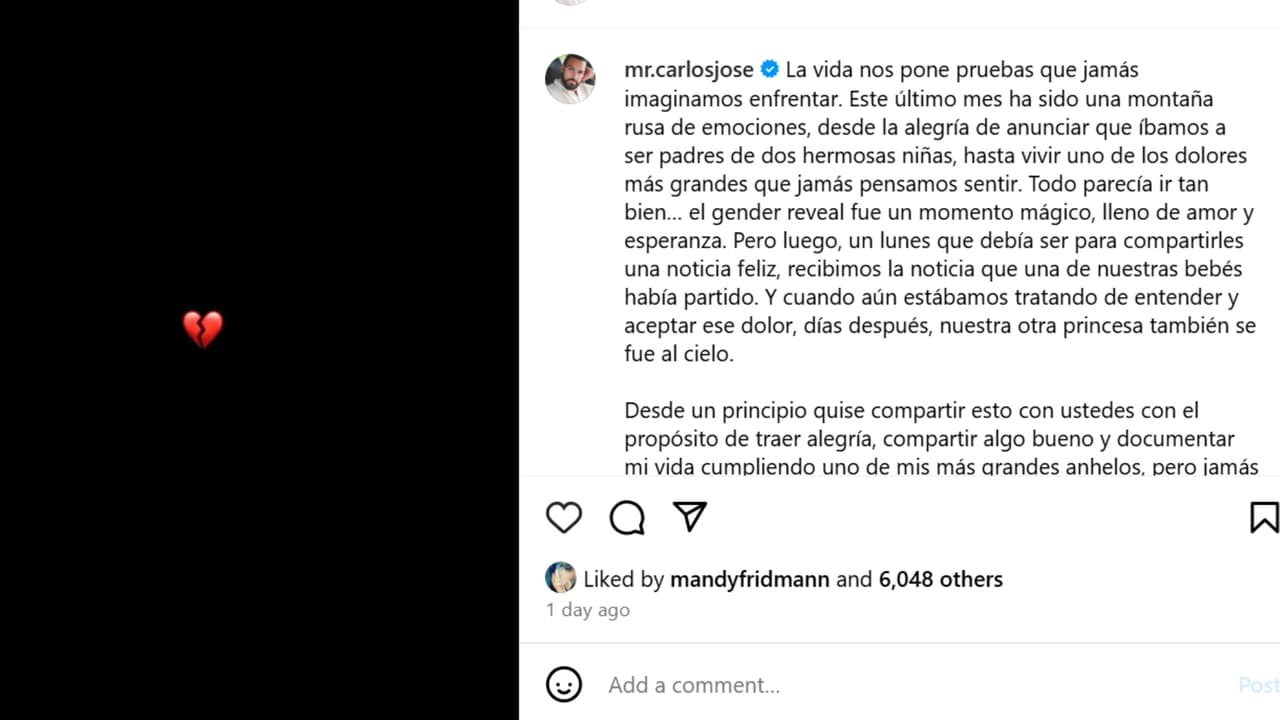
Task: Visit mandyfridmann's profile
Action: [x=750, y=579]
